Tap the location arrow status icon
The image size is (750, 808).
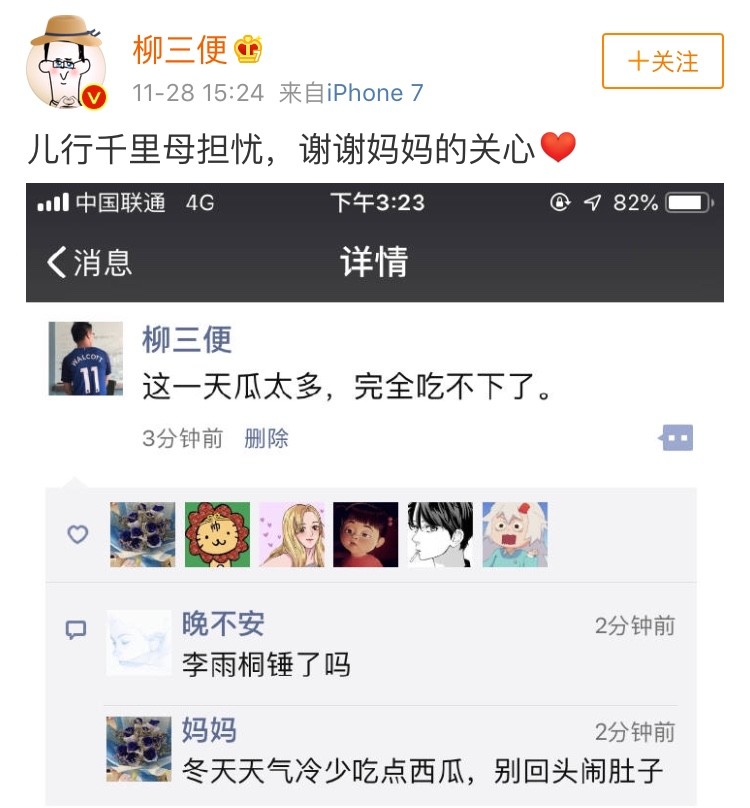coord(592,203)
